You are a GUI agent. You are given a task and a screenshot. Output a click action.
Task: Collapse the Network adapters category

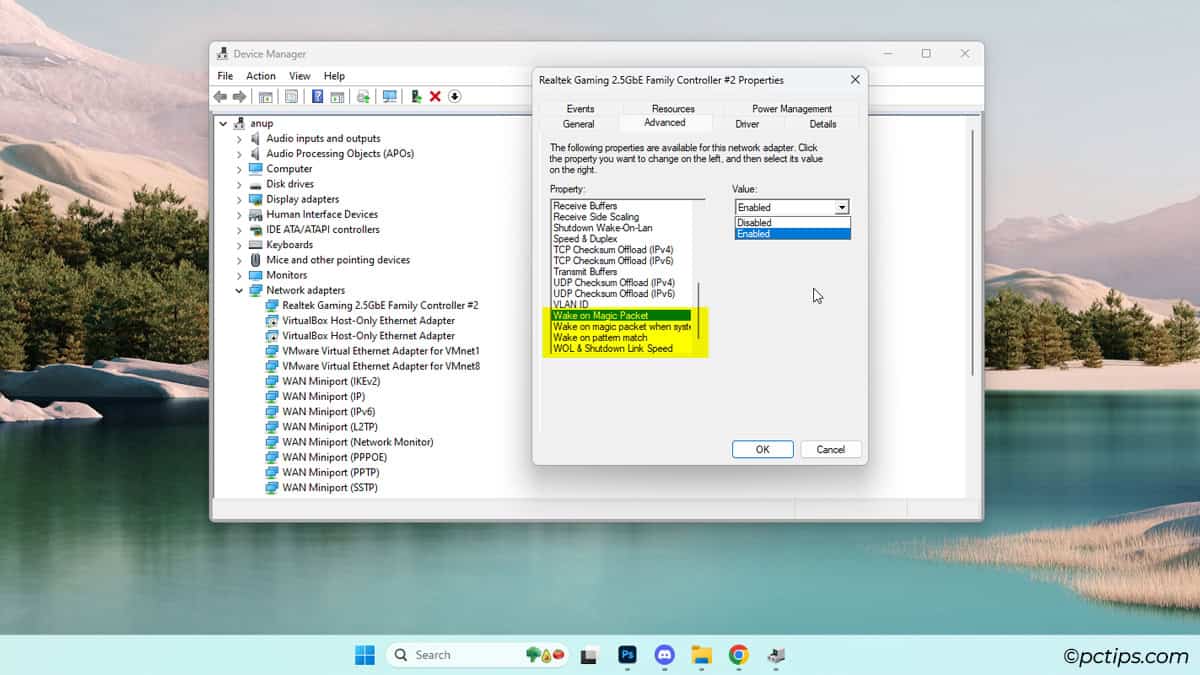(x=239, y=290)
